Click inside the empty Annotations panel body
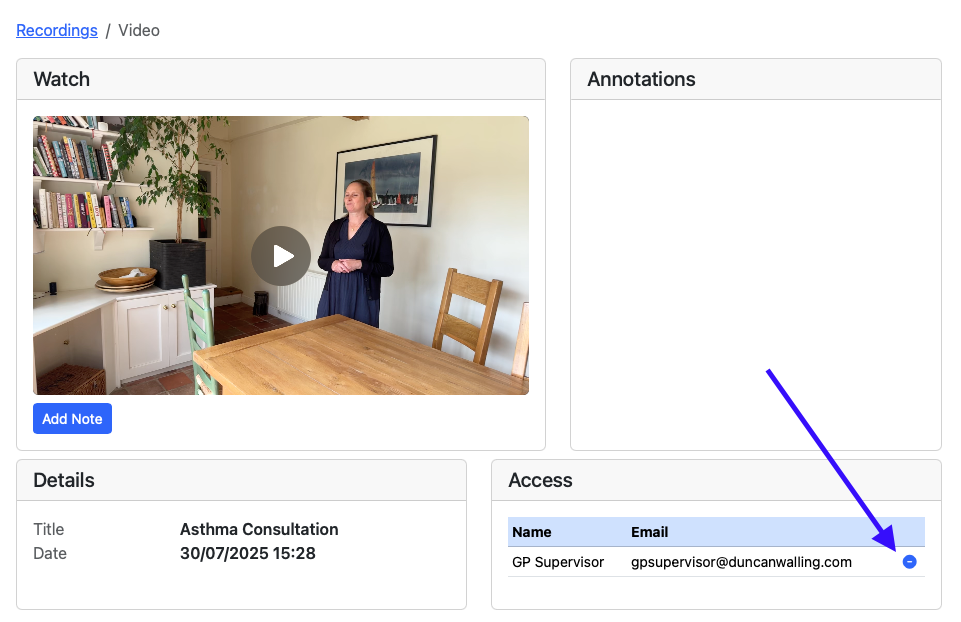The height and width of the screenshot is (622, 961). (x=755, y=270)
